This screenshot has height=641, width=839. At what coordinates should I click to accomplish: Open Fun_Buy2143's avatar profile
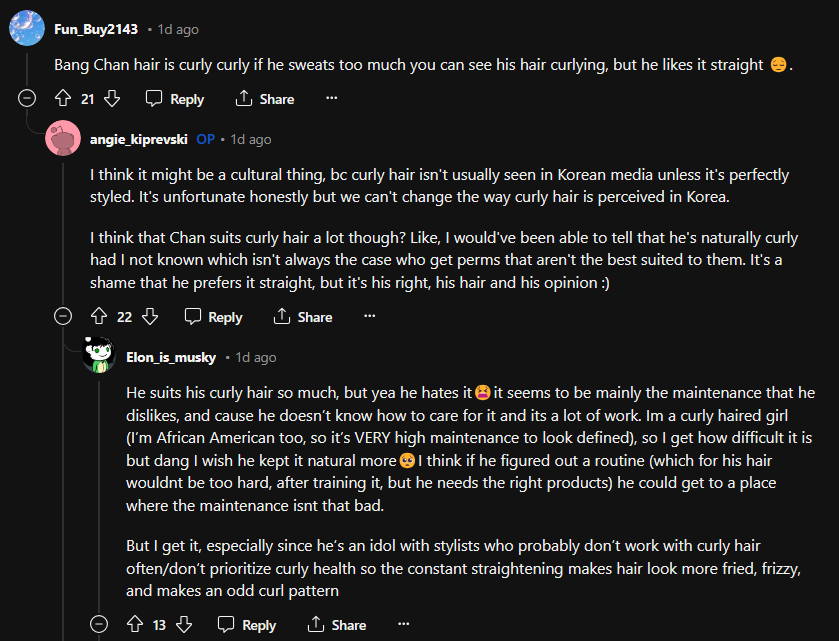point(26,28)
